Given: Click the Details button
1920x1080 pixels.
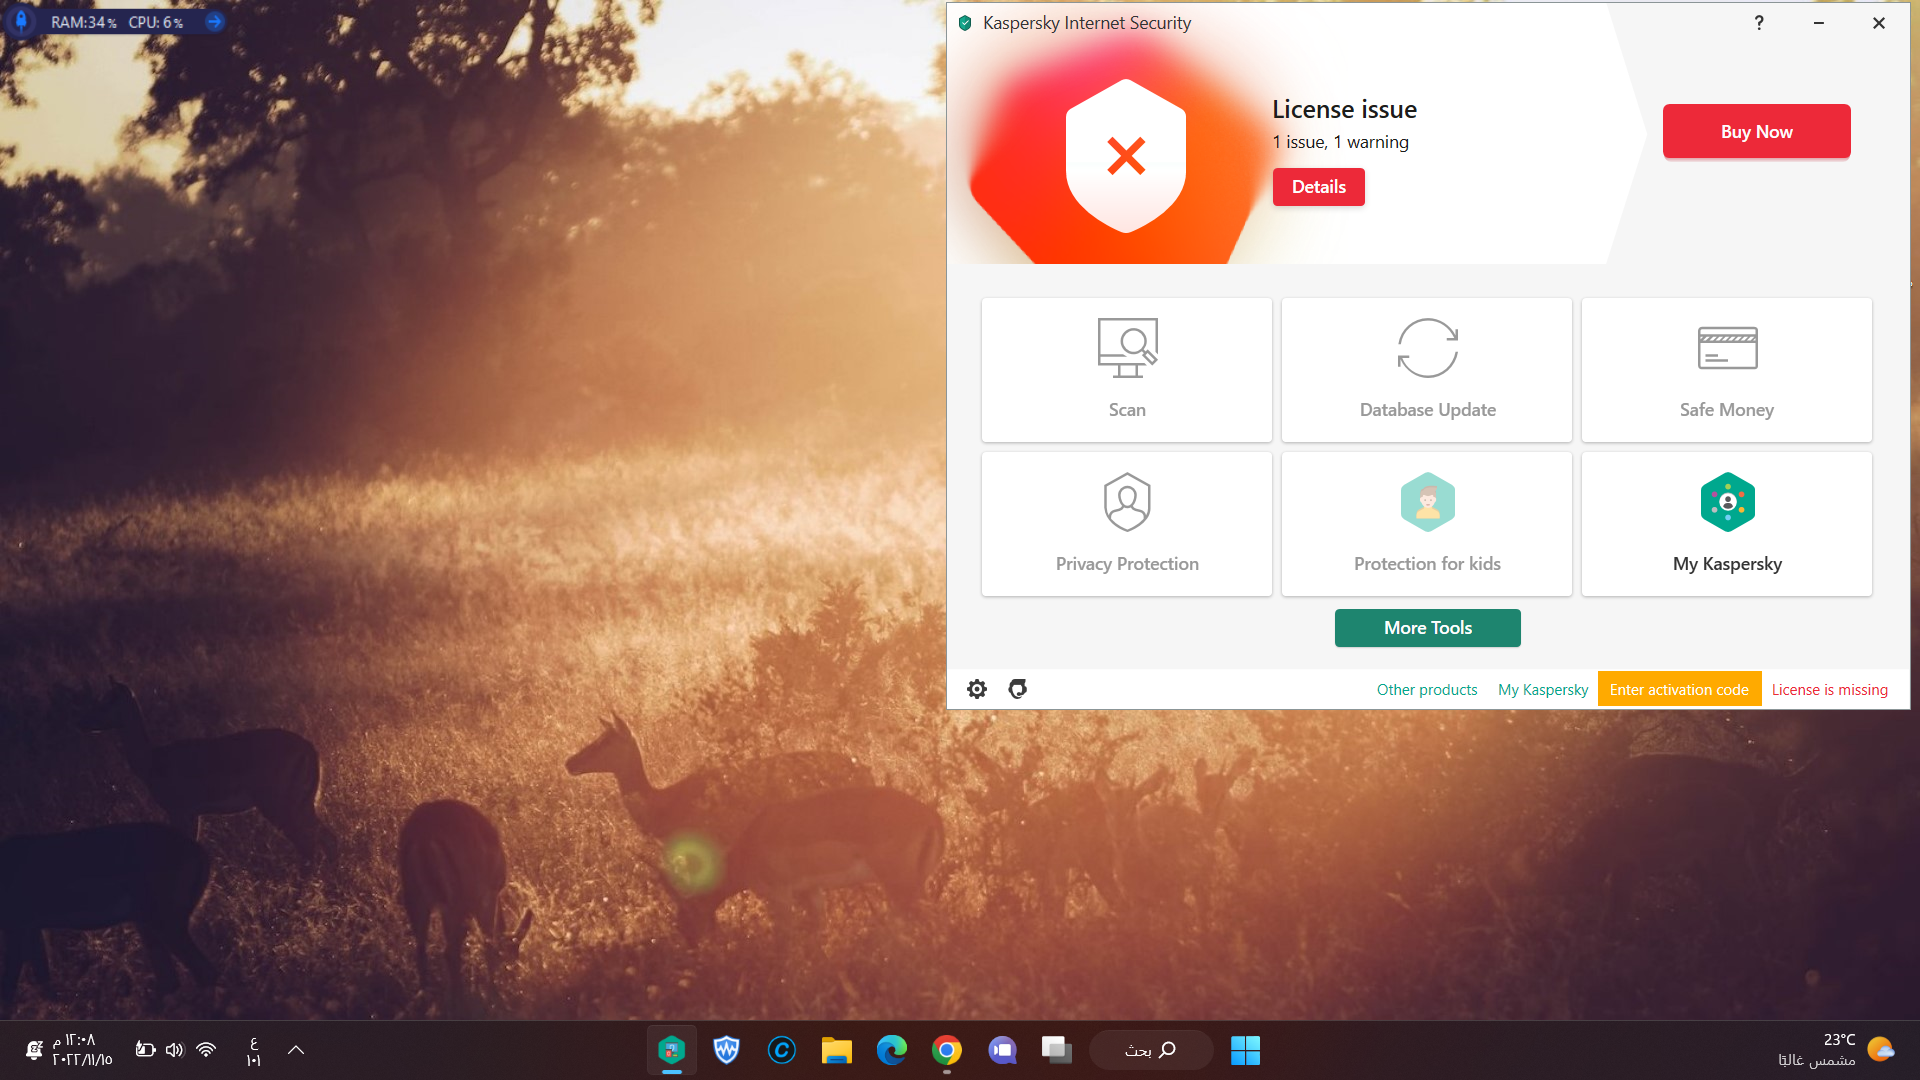Looking at the screenshot, I should (1318, 187).
